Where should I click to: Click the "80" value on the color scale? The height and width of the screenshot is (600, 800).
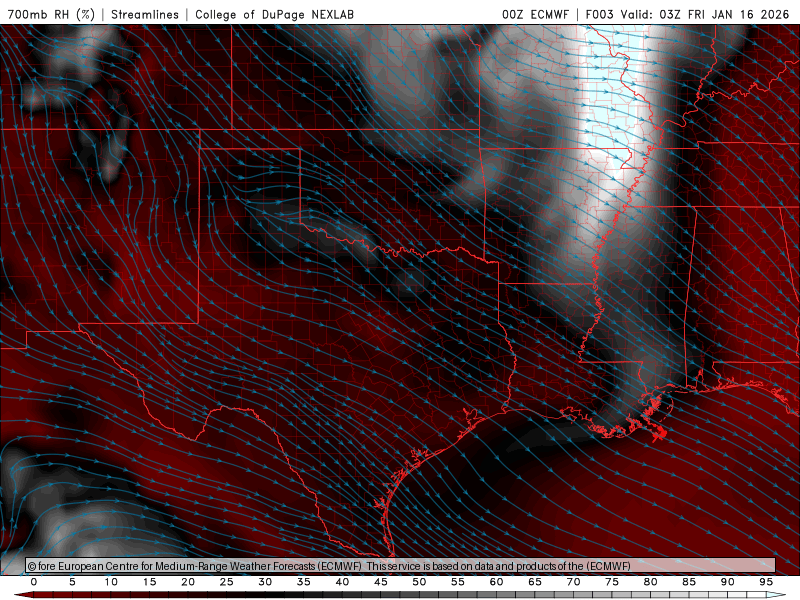[x=651, y=582]
